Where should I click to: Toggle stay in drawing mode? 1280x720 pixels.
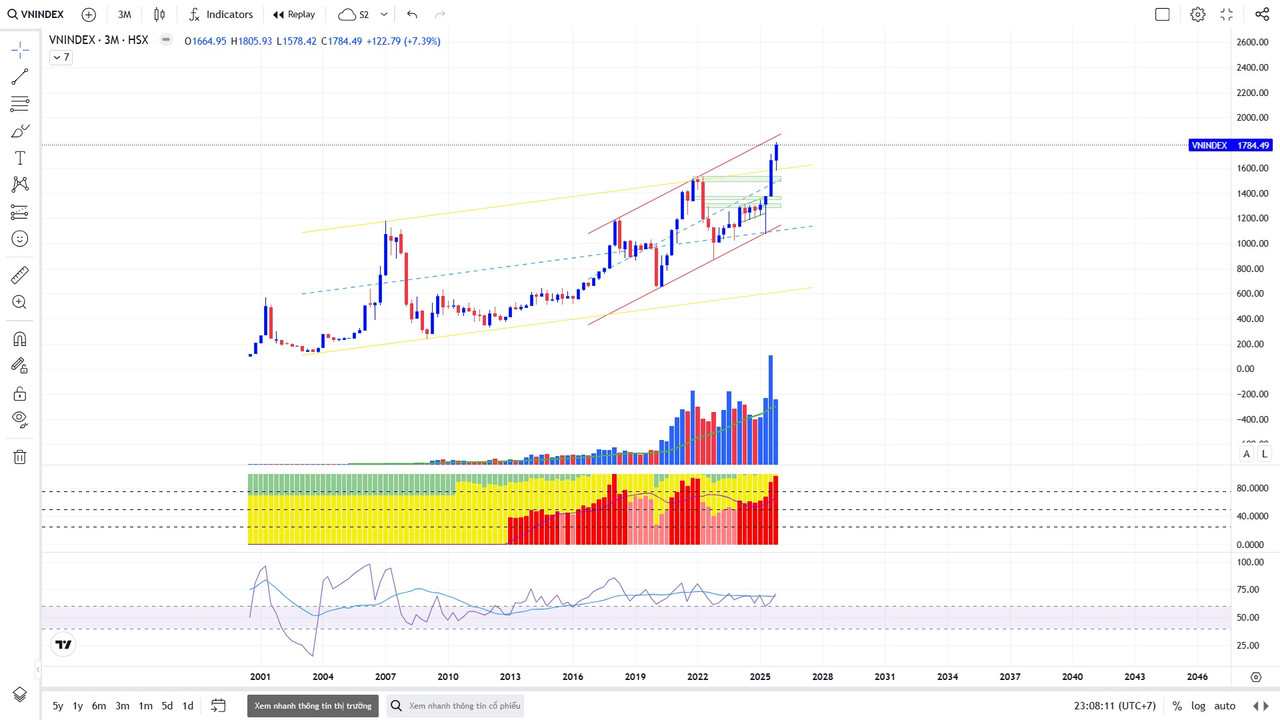click(20, 366)
